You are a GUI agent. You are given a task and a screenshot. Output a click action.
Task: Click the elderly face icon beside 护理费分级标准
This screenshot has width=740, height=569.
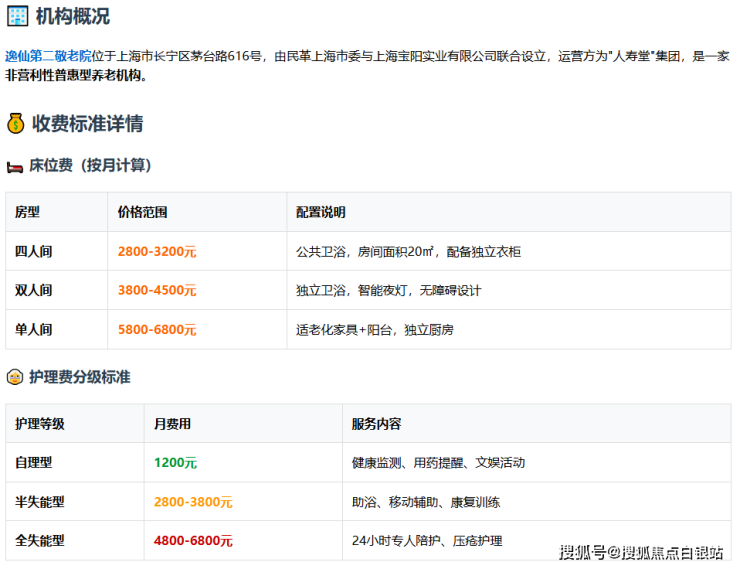[x=14, y=378]
